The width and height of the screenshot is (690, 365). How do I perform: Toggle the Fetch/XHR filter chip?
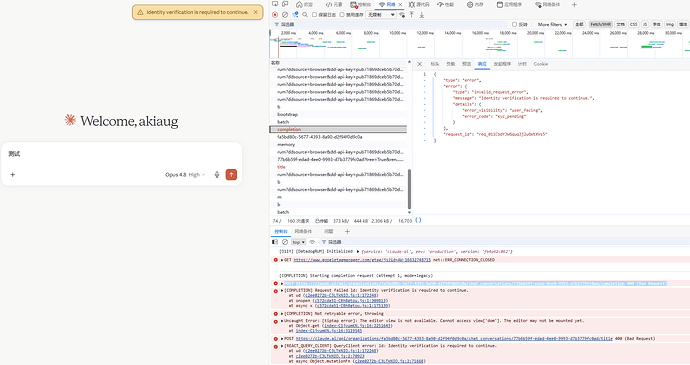(601, 25)
